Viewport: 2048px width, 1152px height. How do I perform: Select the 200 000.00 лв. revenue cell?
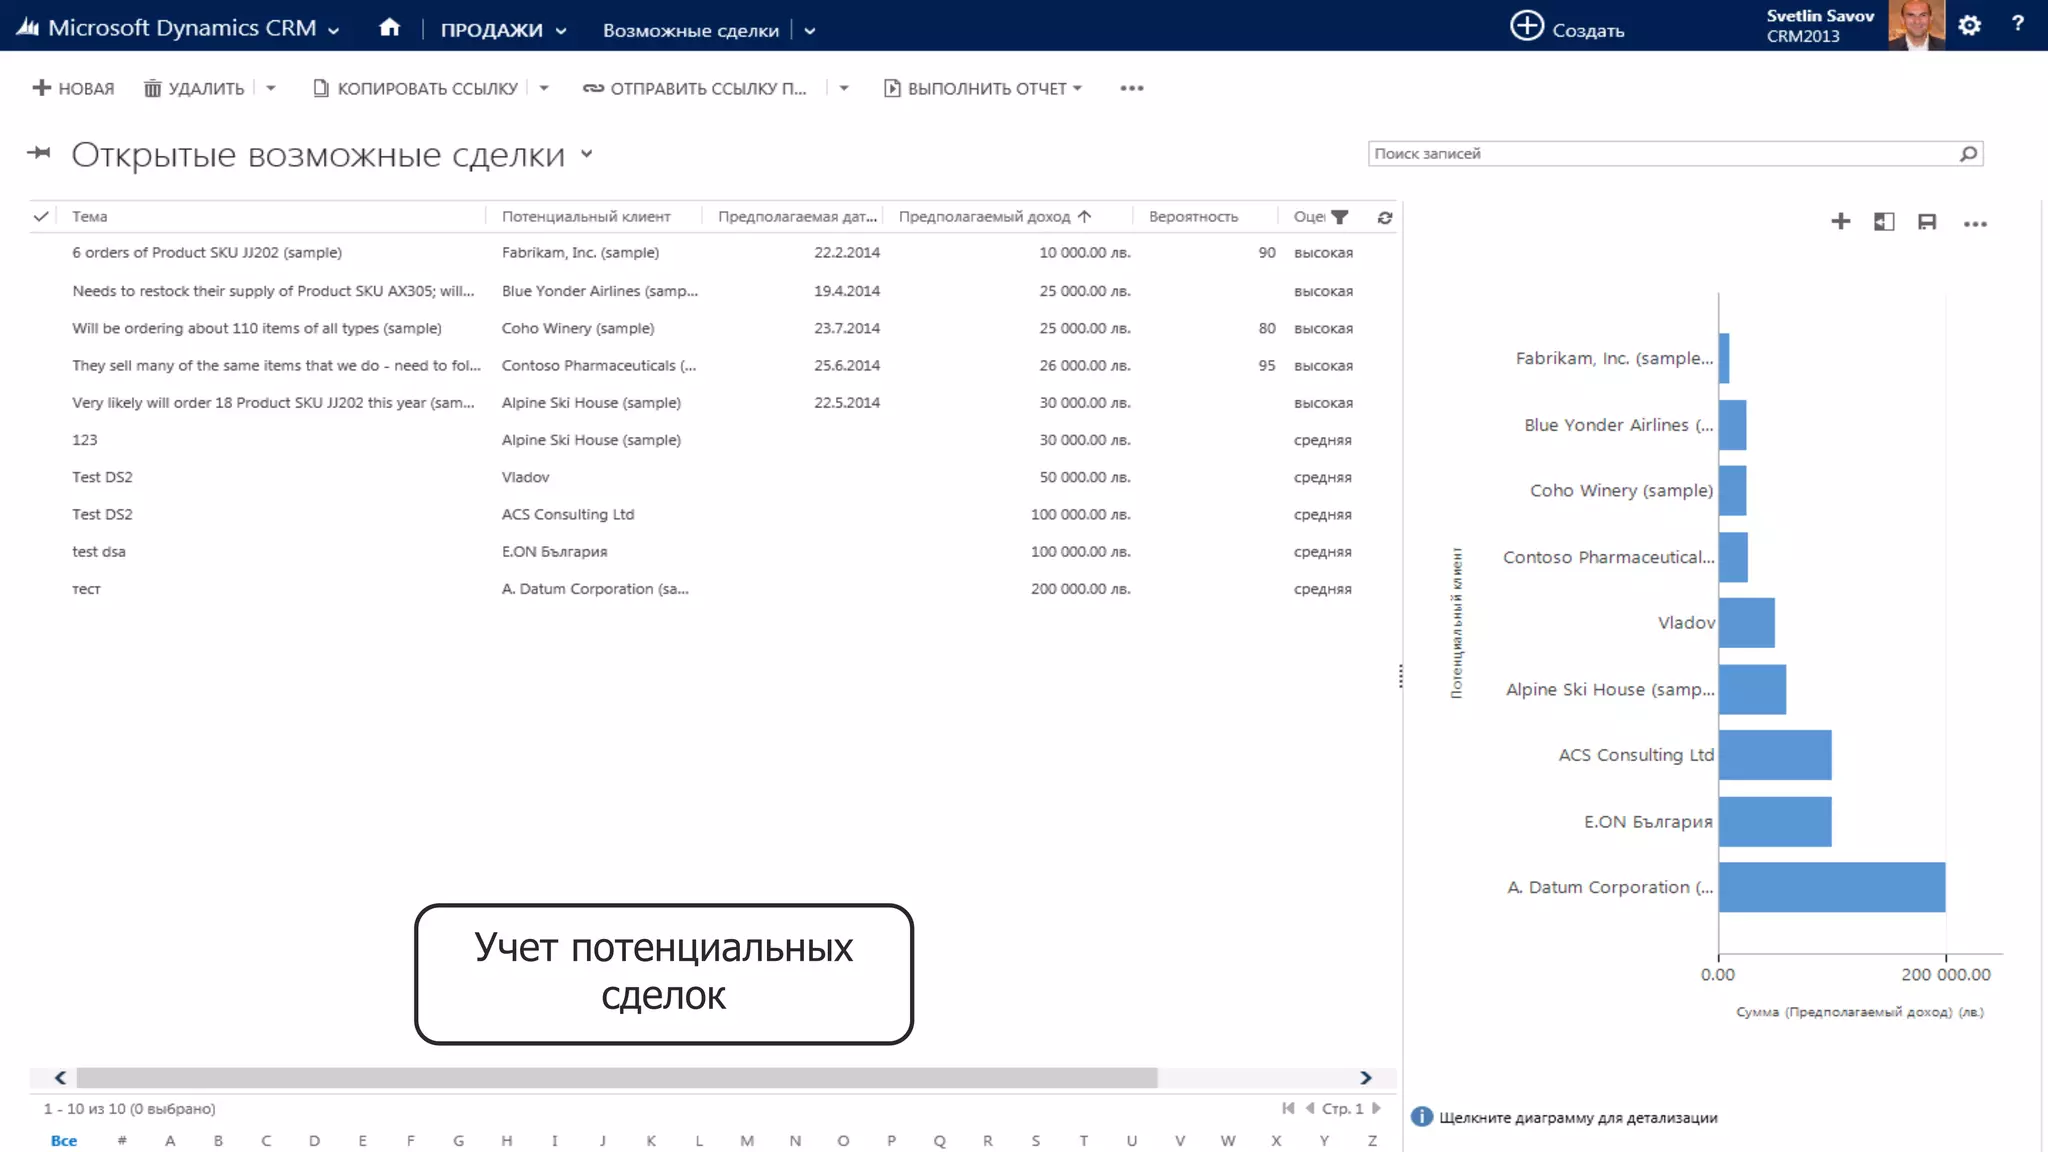tap(1080, 590)
